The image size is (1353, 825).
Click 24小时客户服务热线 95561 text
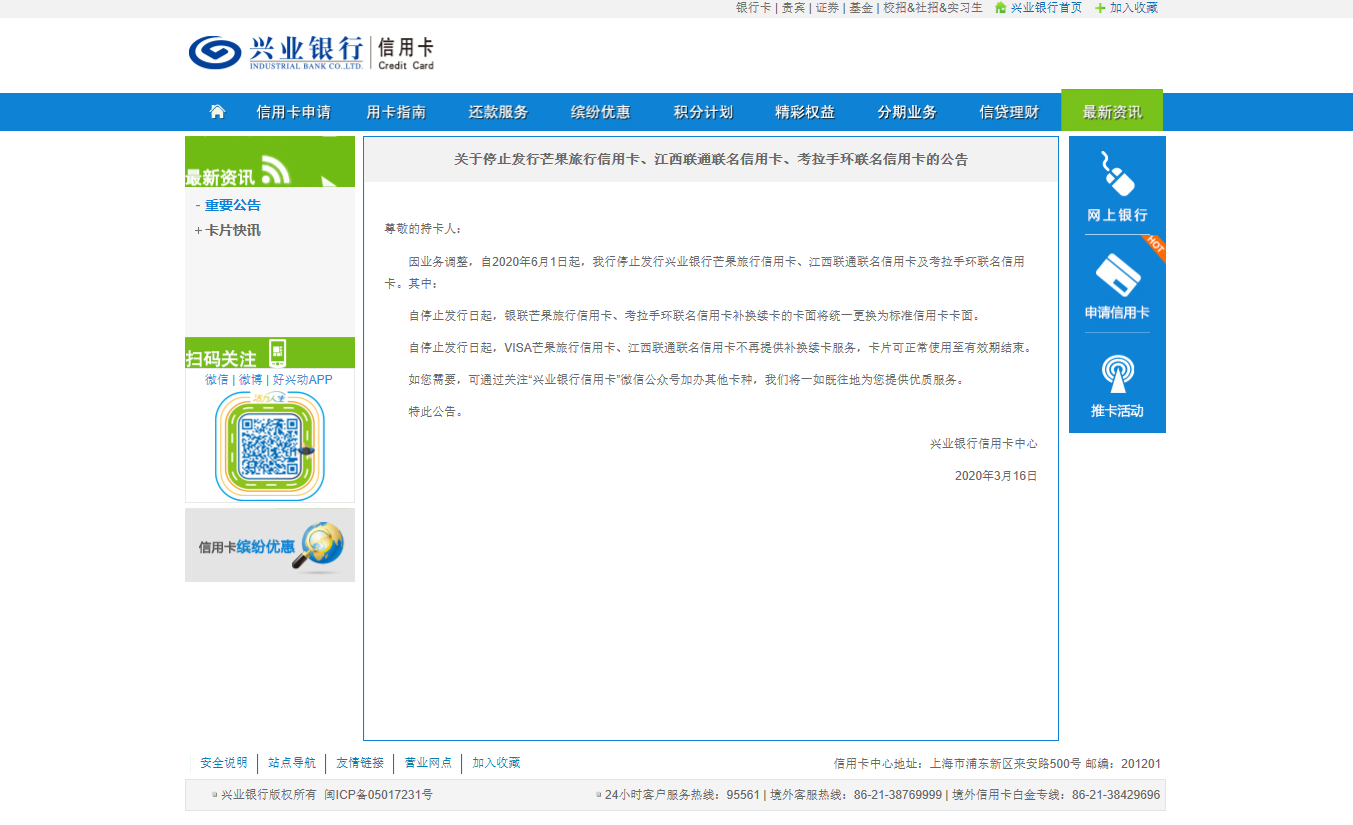(x=682, y=795)
